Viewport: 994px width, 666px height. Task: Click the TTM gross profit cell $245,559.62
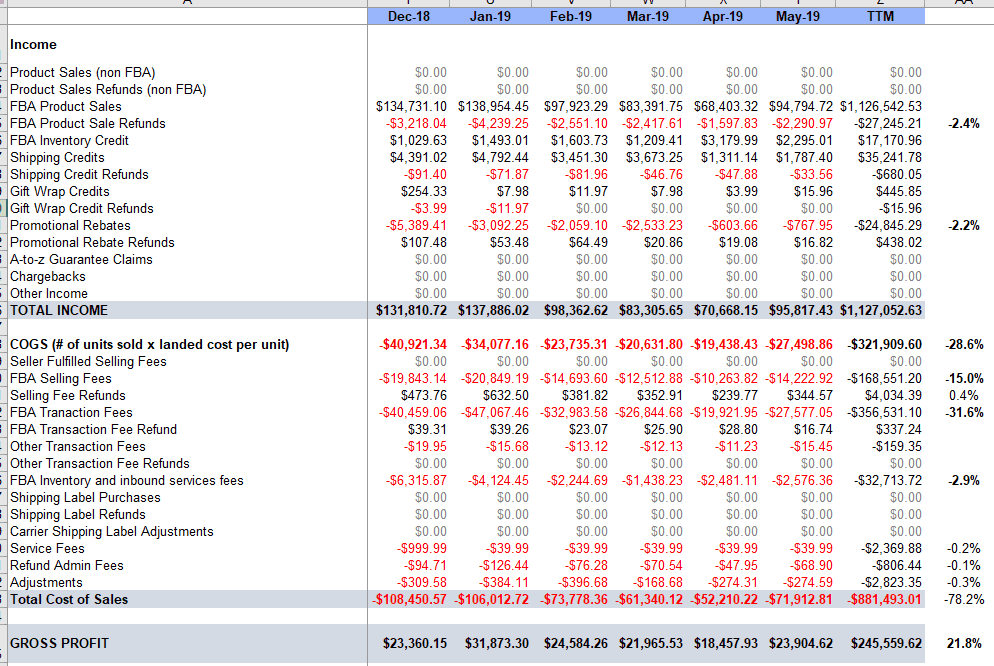[x=886, y=643]
